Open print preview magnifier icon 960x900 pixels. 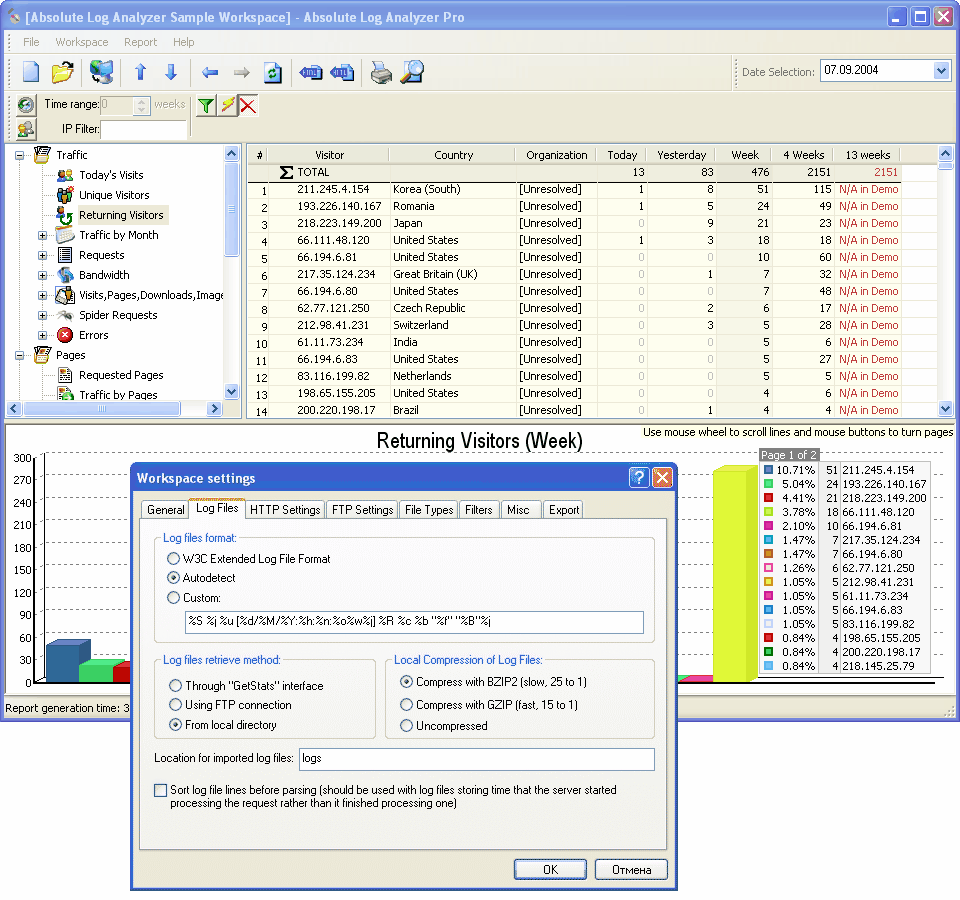pyautogui.click(x=412, y=72)
